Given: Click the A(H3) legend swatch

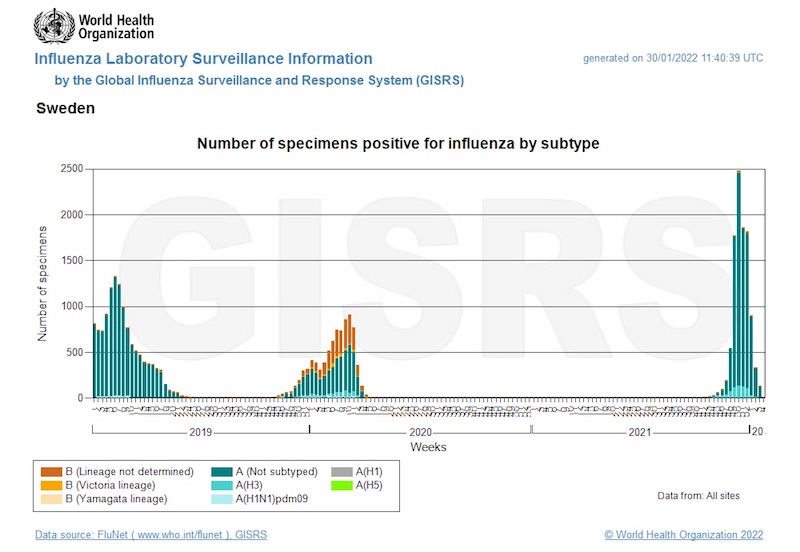Looking at the screenshot, I should [221, 485].
